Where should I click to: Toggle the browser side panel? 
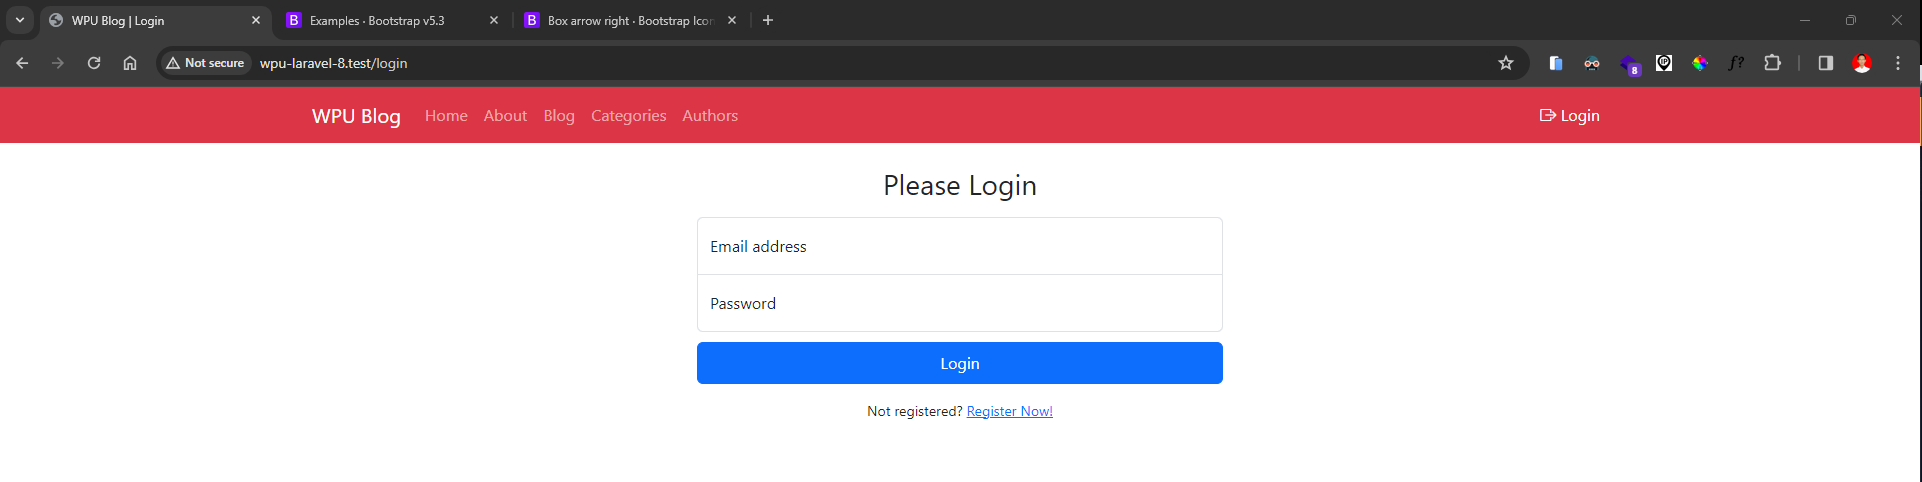click(1825, 63)
